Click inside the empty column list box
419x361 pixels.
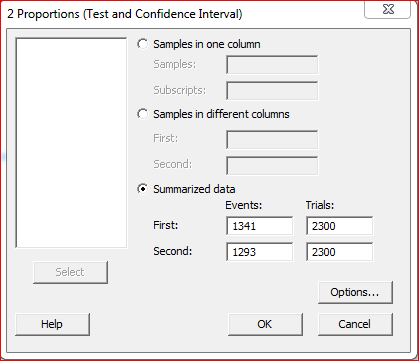click(x=71, y=143)
